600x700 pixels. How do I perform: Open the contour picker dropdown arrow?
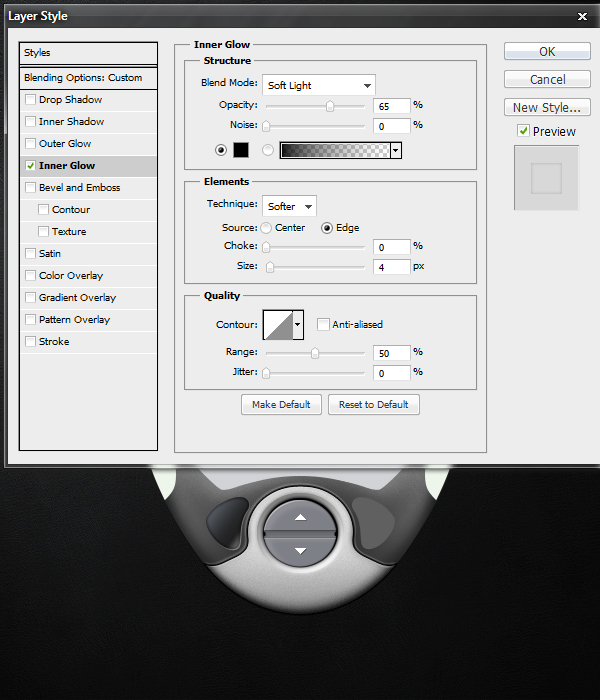(298, 325)
